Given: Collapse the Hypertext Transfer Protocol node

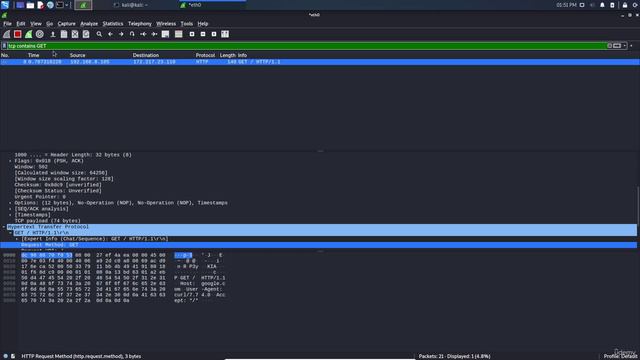Looking at the screenshot, I should pyautogui.click(x=4, y=227).
